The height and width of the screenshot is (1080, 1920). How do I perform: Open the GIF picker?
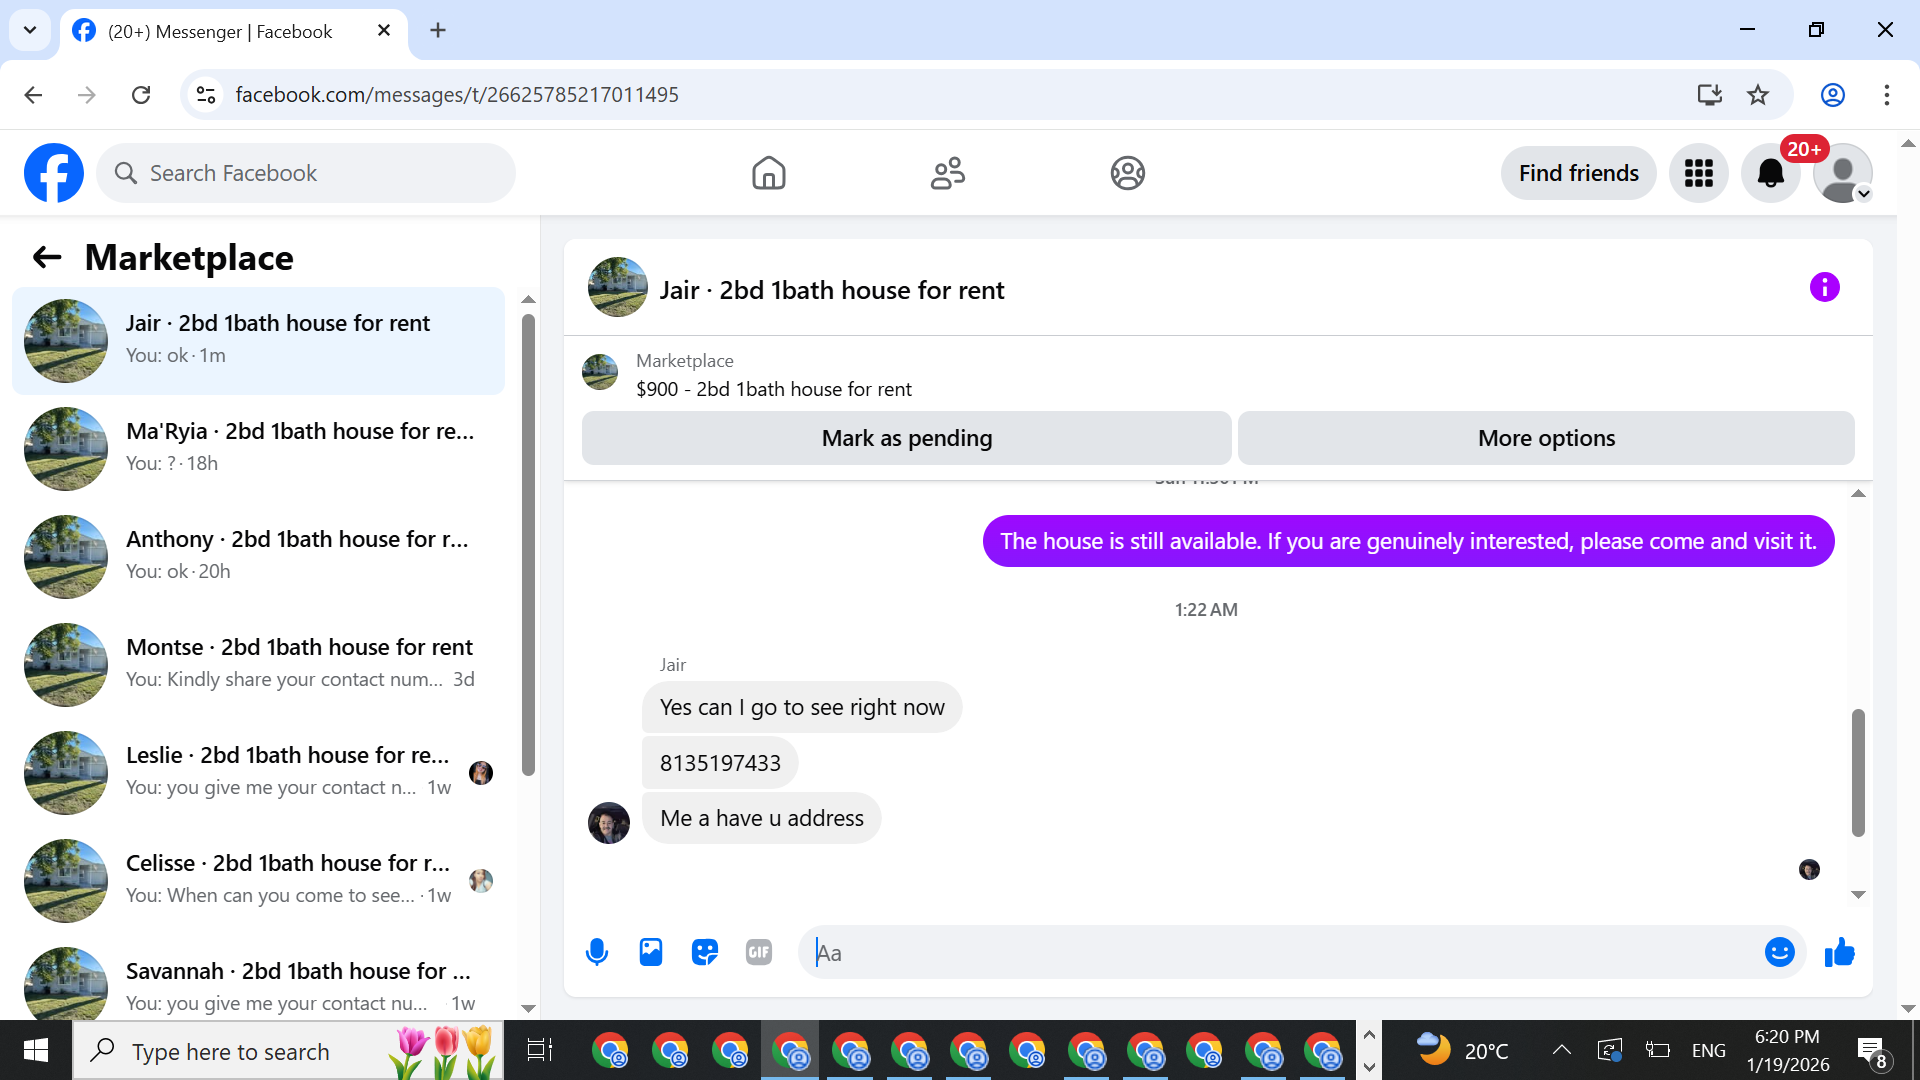pos(759,952)
